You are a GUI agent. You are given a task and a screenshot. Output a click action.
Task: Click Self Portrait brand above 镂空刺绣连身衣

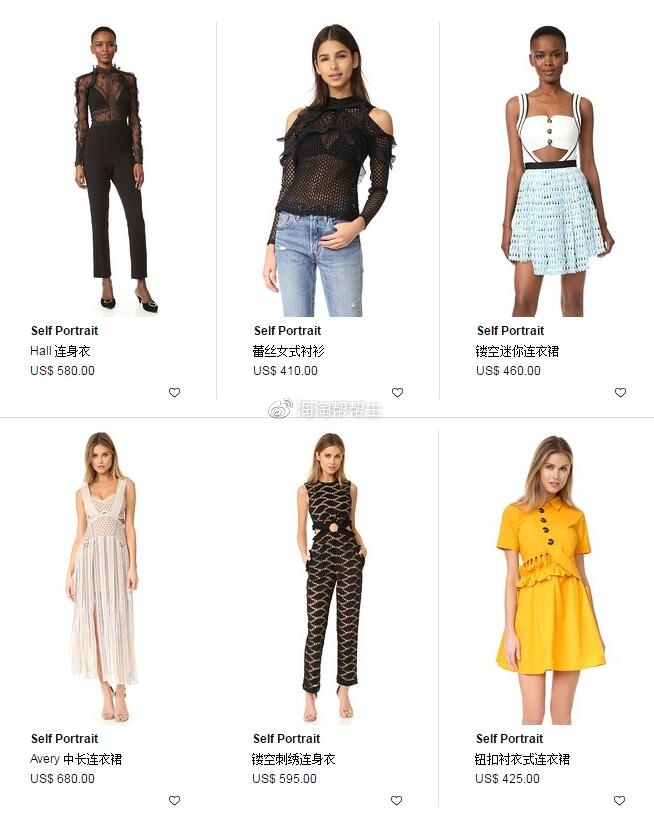tap(286, 739)
